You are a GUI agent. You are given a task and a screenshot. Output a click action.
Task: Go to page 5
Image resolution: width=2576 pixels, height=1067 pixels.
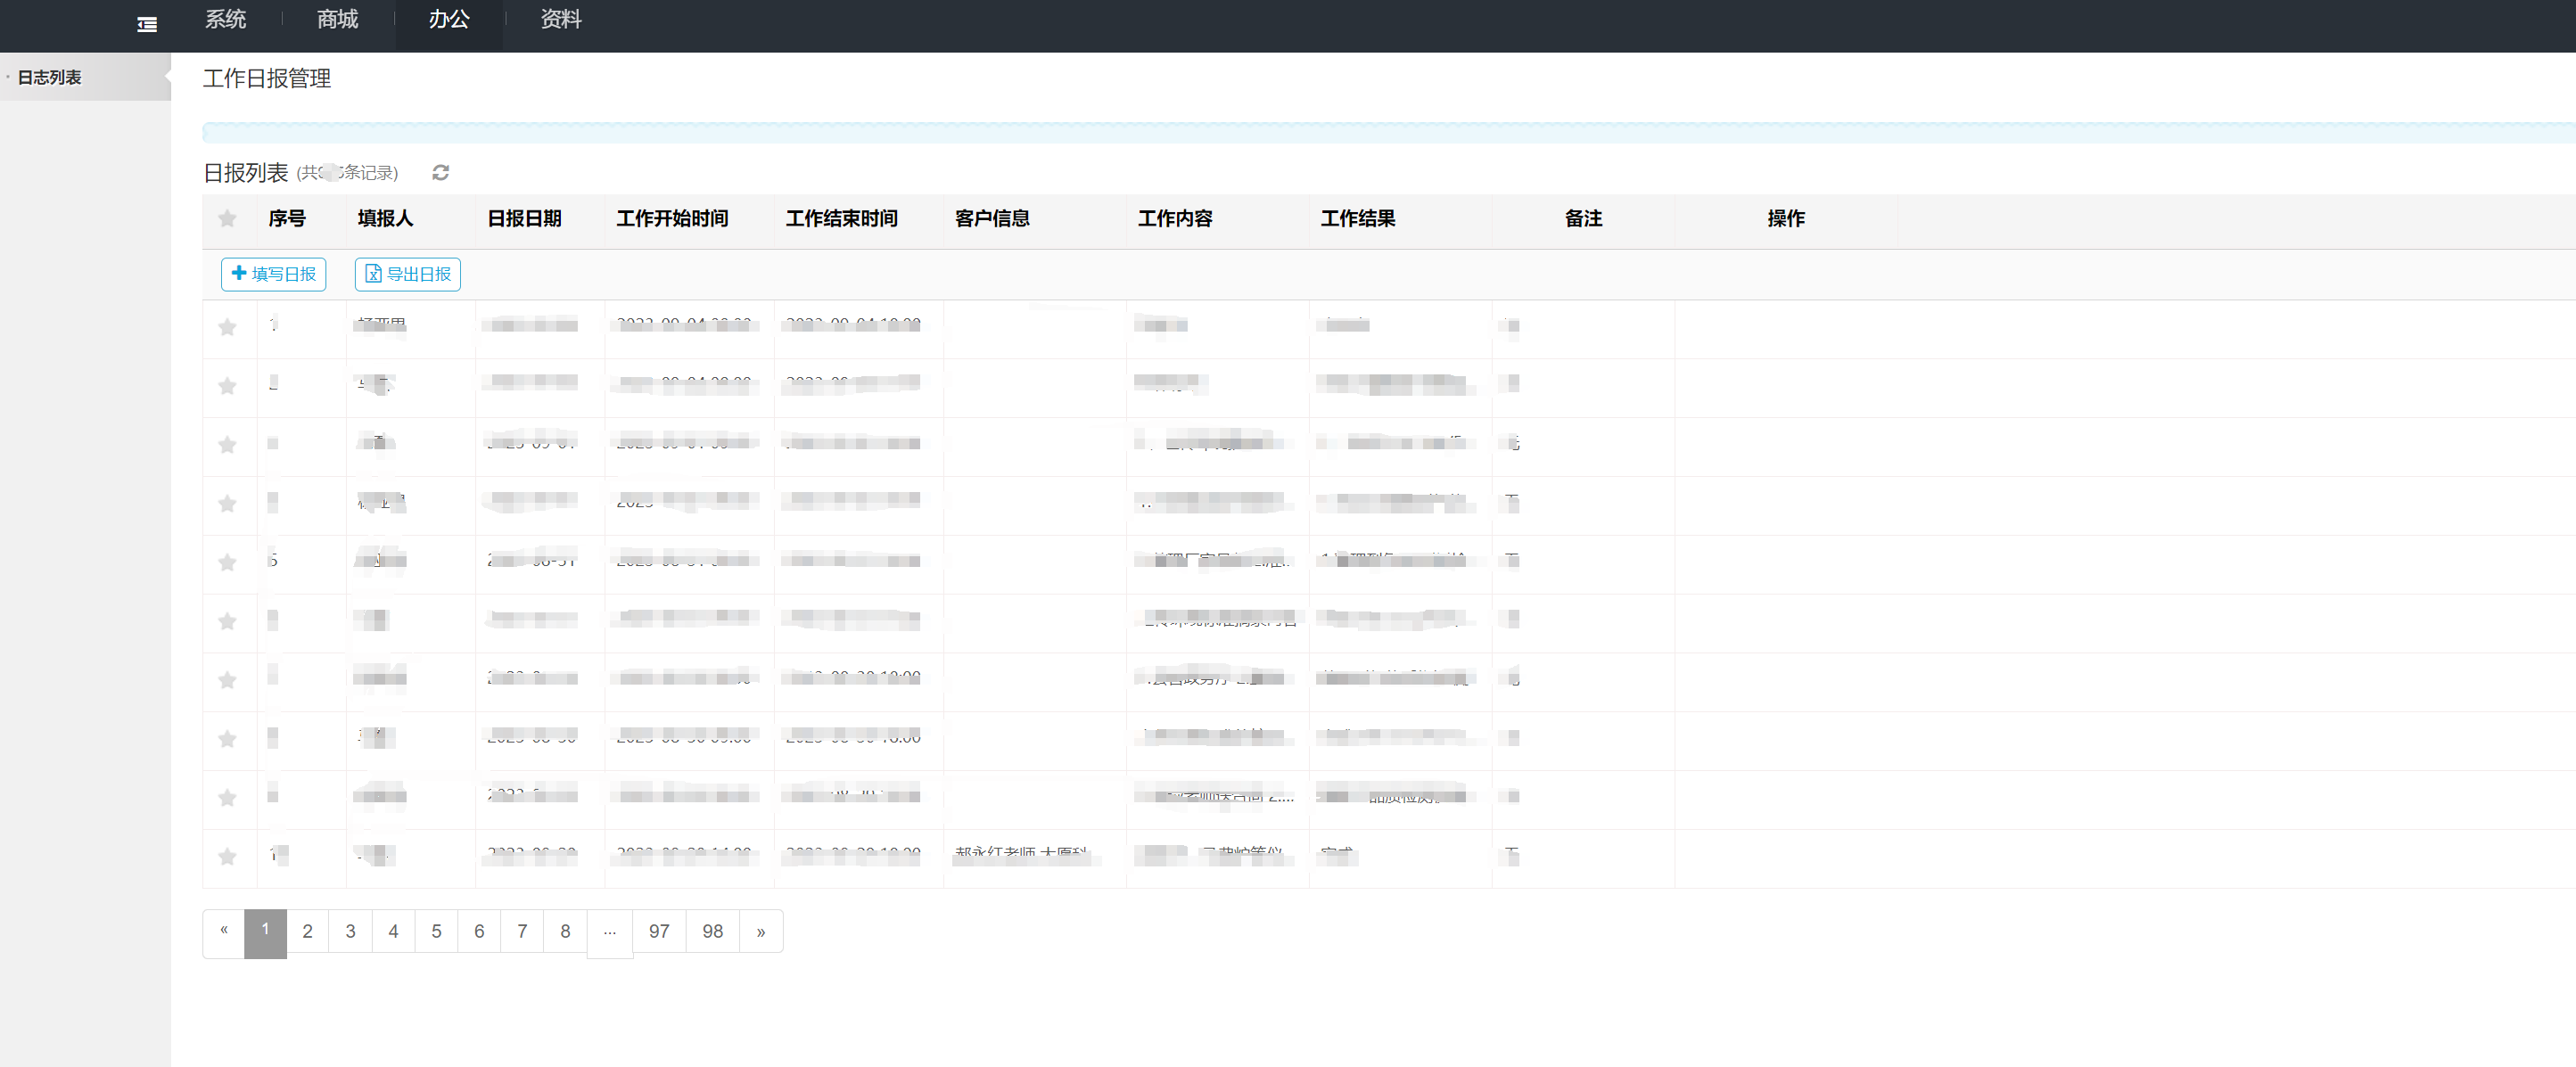click(x=437, y=931)
